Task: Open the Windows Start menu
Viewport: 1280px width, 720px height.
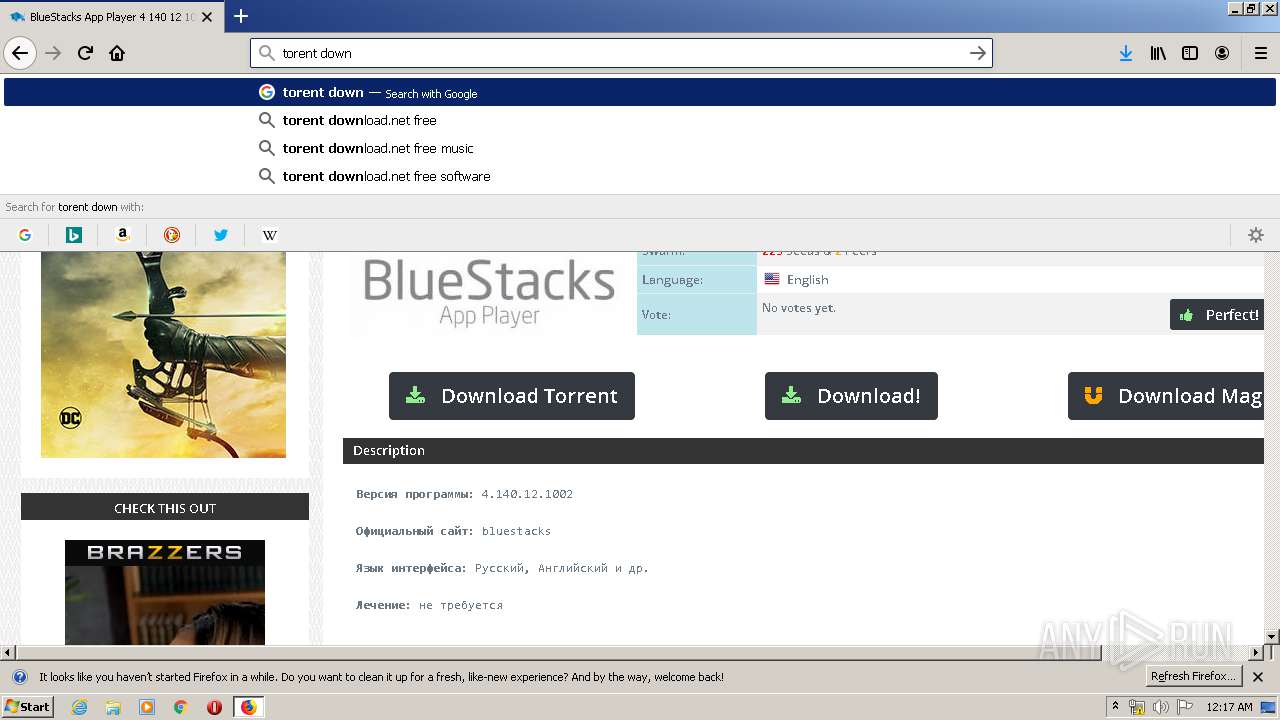Action: click(x=28, y=707)
